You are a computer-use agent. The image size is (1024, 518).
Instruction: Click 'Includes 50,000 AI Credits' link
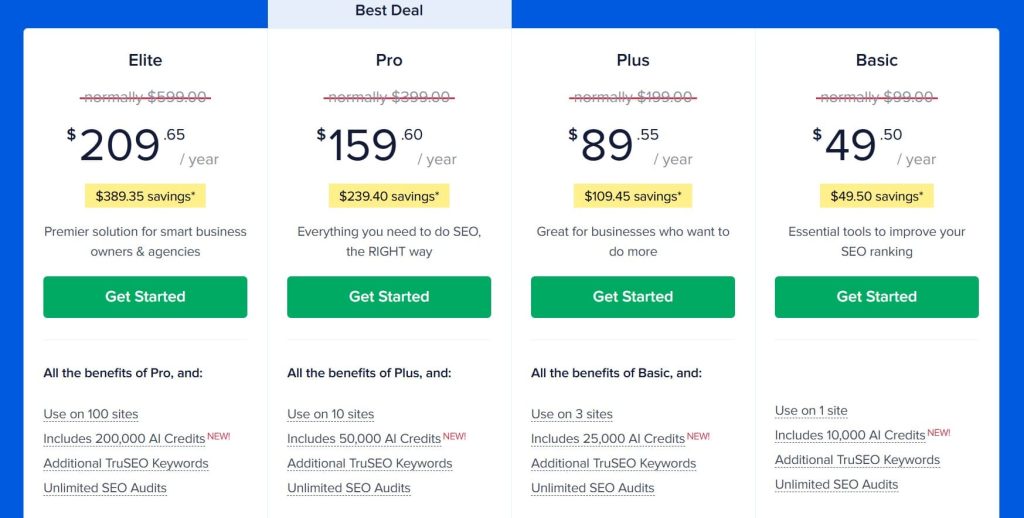coord(364,439)
